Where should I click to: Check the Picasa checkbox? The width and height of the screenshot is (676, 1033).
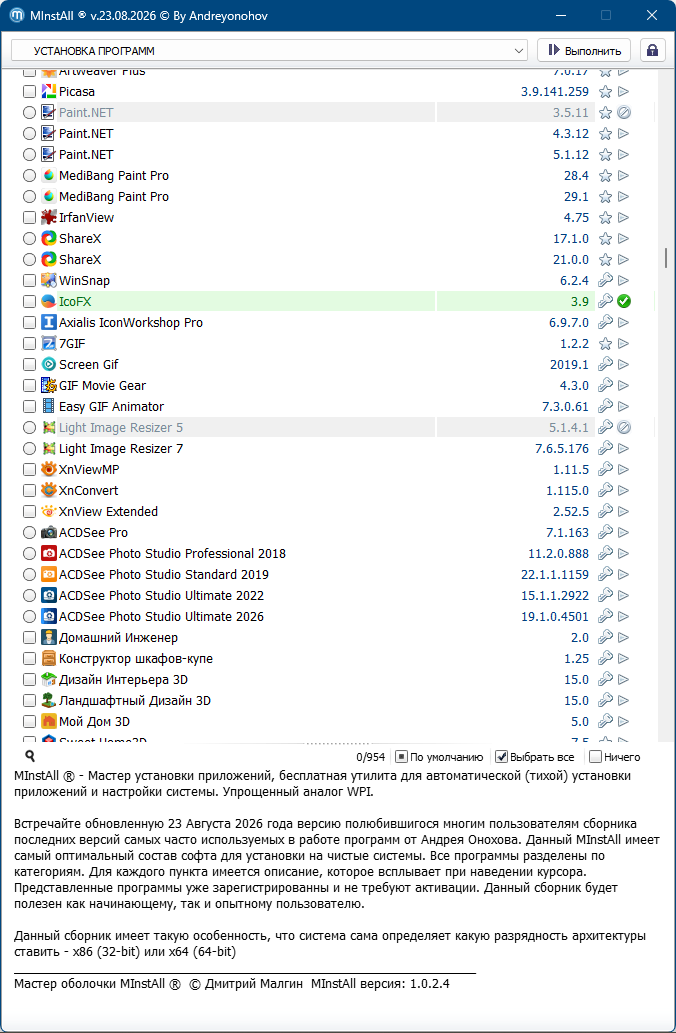coord(29,92)
